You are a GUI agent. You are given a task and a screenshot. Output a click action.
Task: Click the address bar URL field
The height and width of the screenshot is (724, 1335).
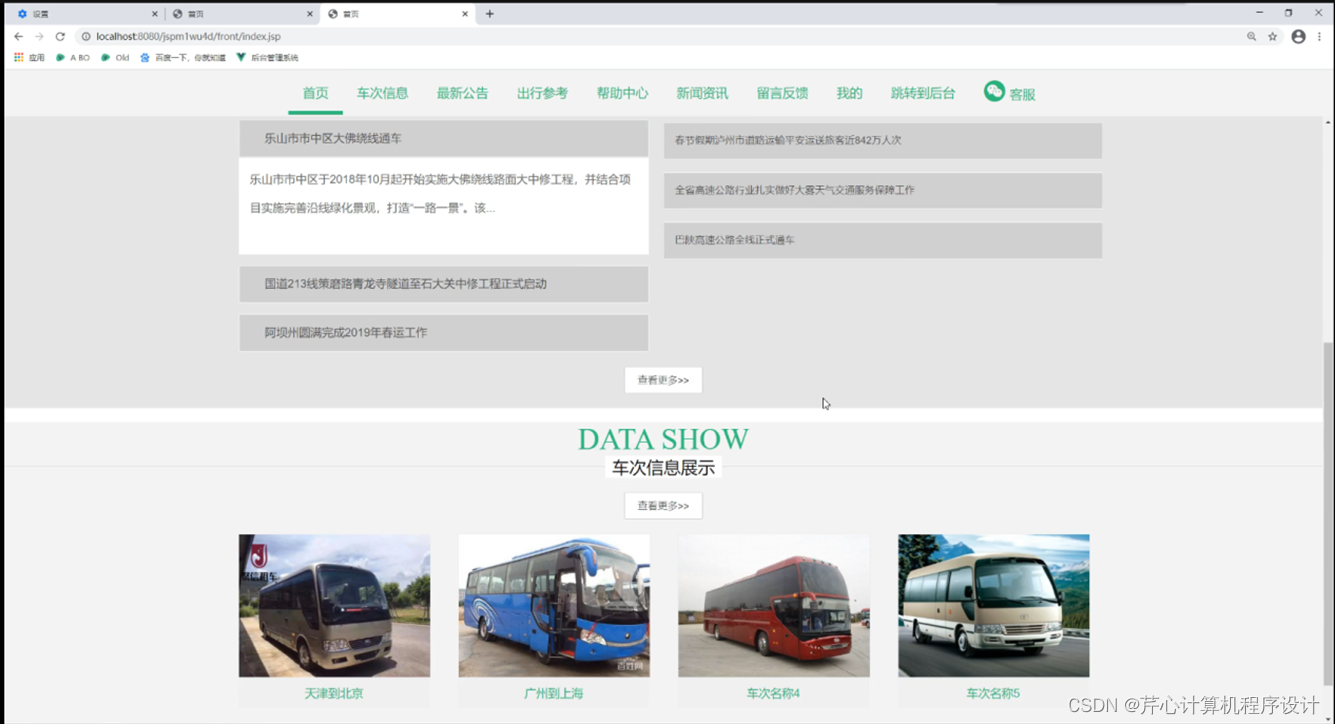(660, 36)
